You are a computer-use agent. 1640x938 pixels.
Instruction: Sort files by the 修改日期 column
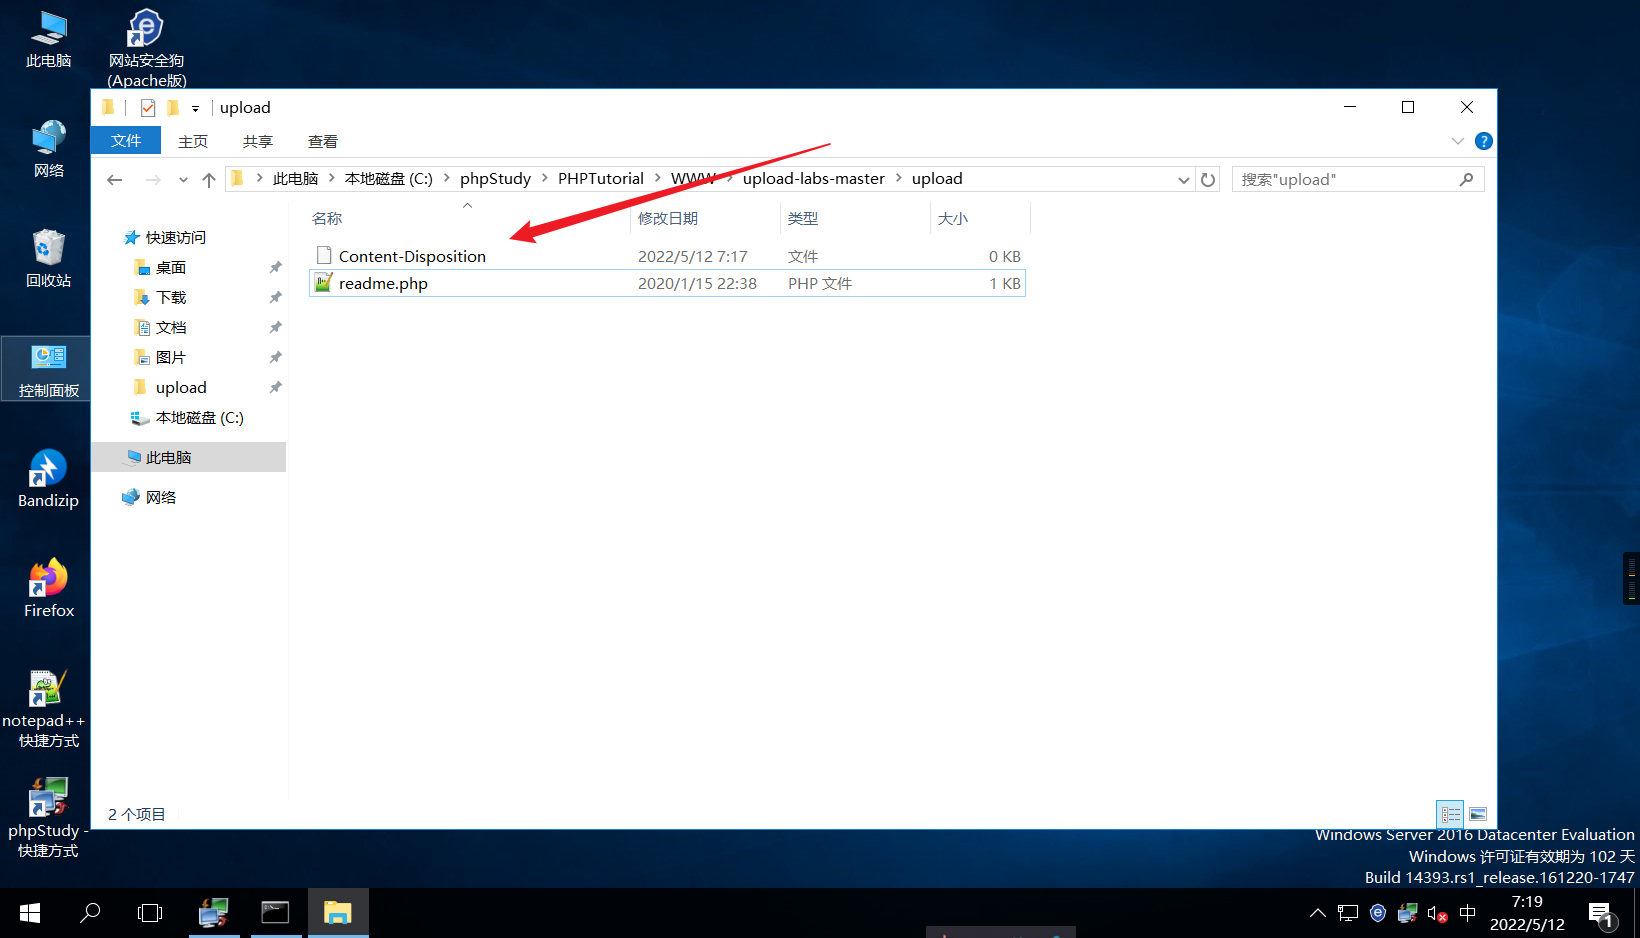click(x=705, y=218)
